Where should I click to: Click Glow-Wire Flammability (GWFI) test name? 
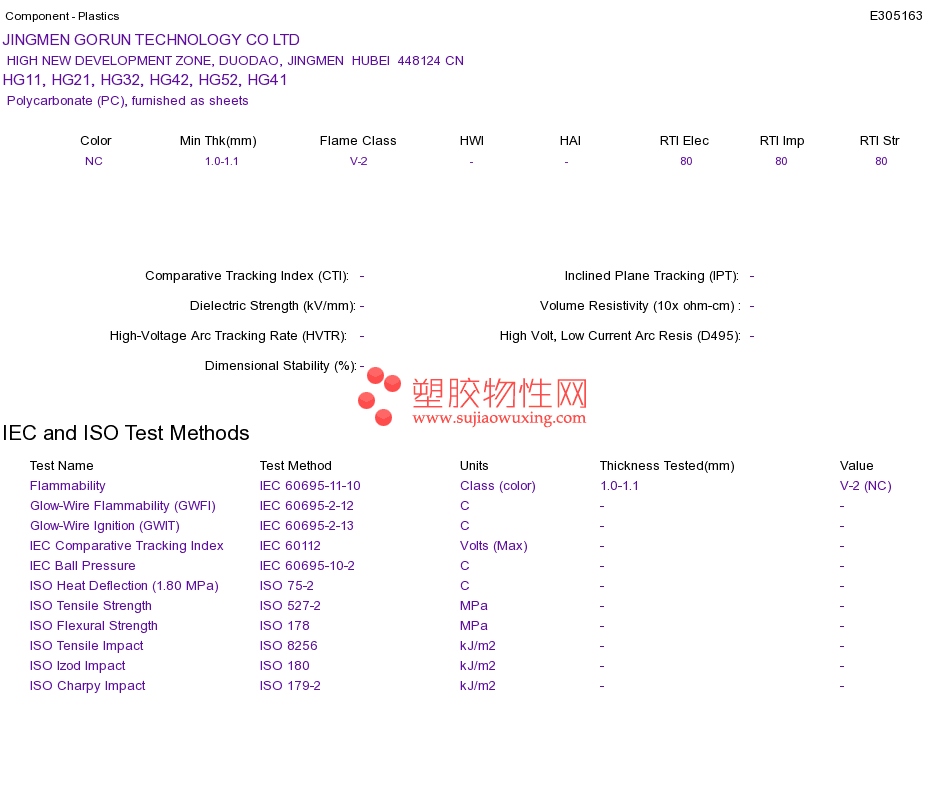coord(123,505)
